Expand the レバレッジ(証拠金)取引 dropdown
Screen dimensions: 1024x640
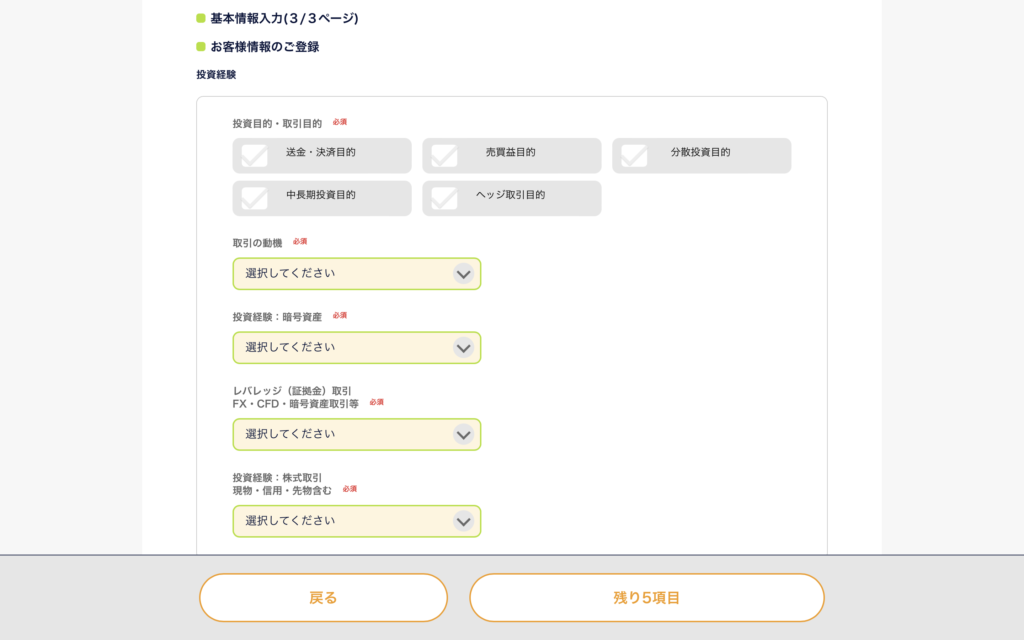(357, 434)
